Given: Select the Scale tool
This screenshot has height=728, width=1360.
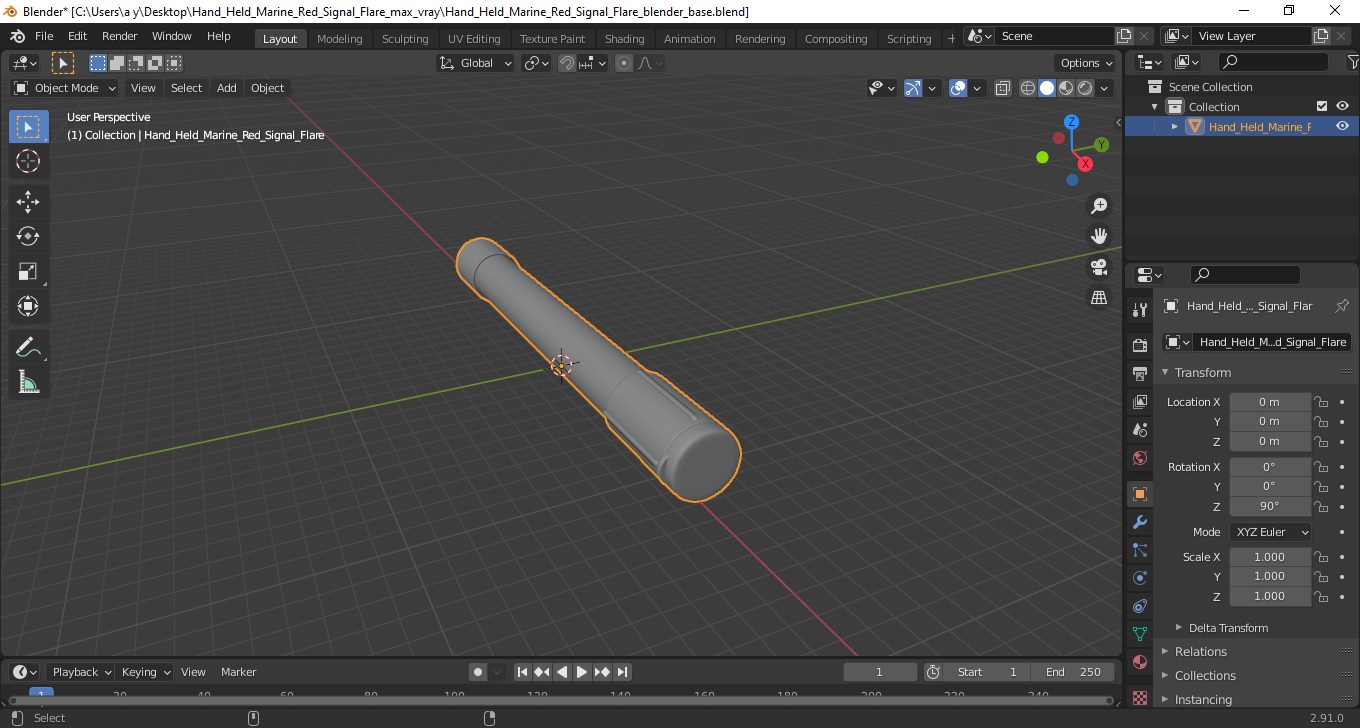Looking at the screenshot, I should pos(28,271).
